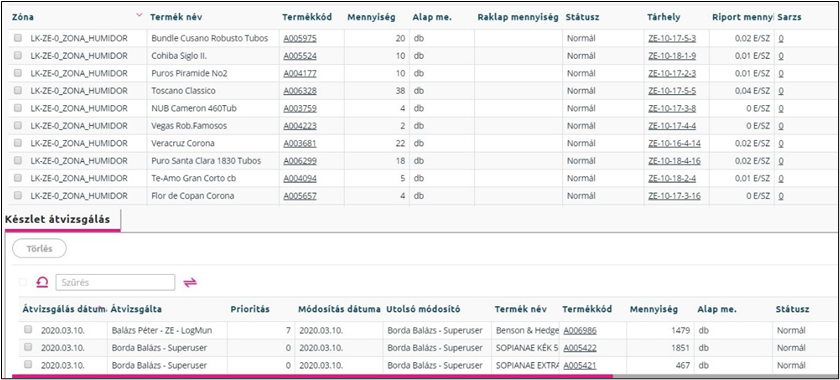Open storage location link ZE-10-17-5-5
840x380 pixels.
pos(672,91)
